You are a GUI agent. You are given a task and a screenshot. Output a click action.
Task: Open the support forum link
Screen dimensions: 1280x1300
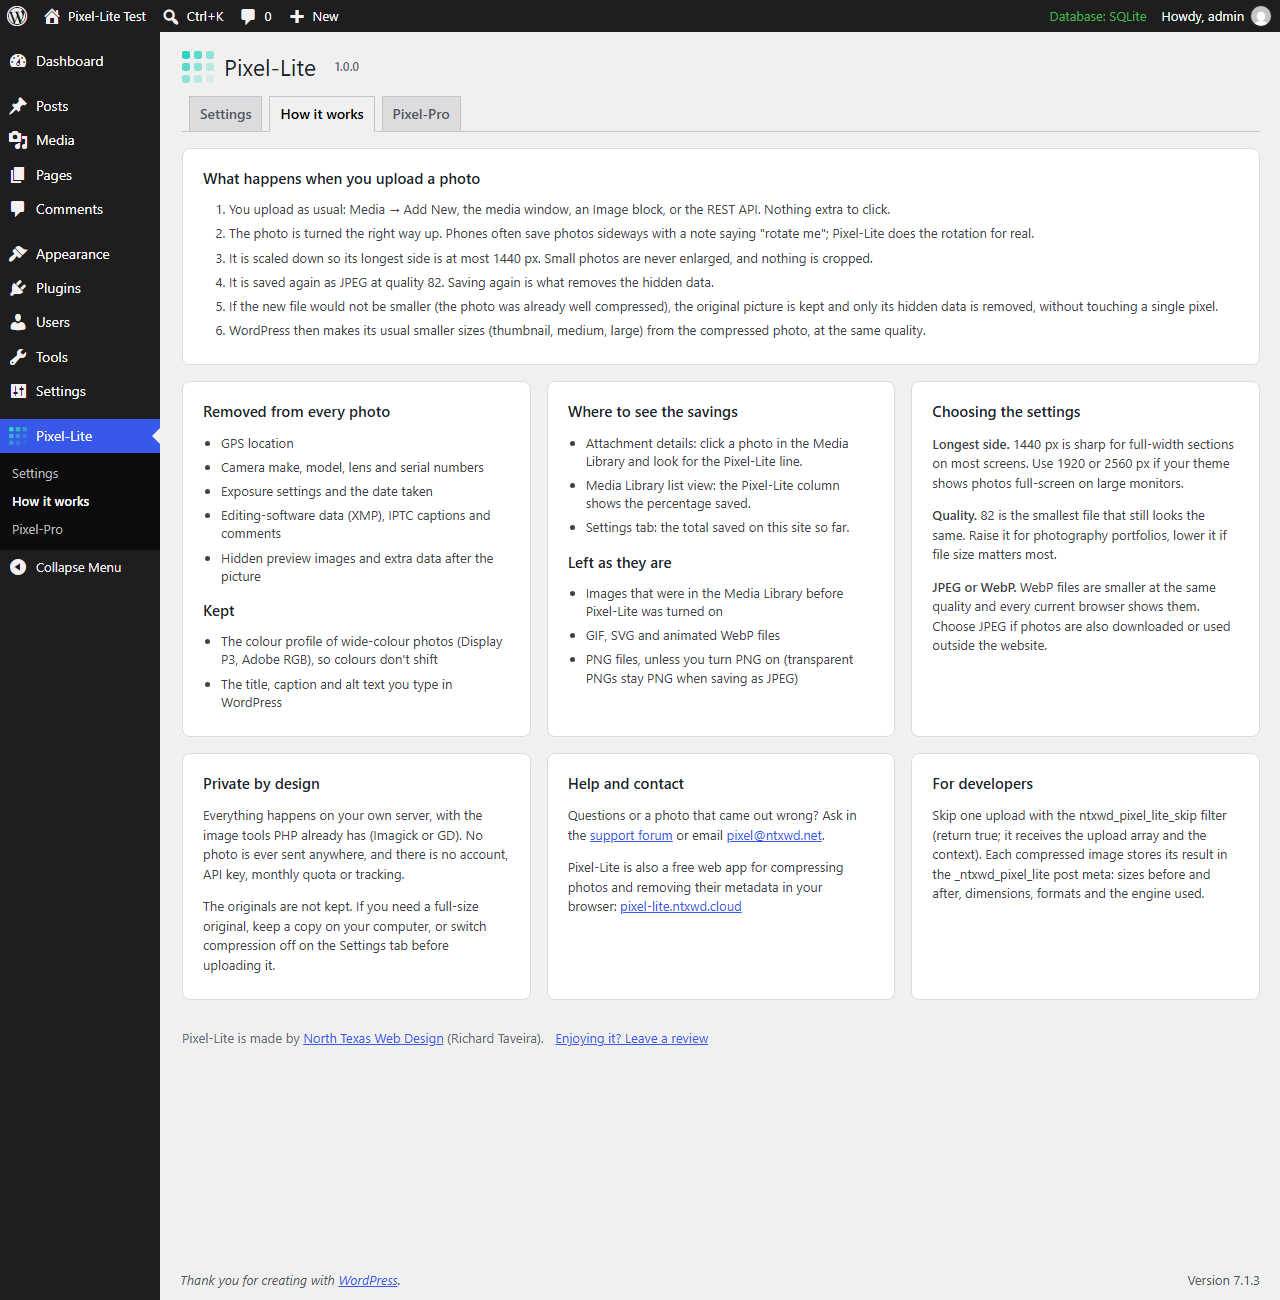[631, 836]
